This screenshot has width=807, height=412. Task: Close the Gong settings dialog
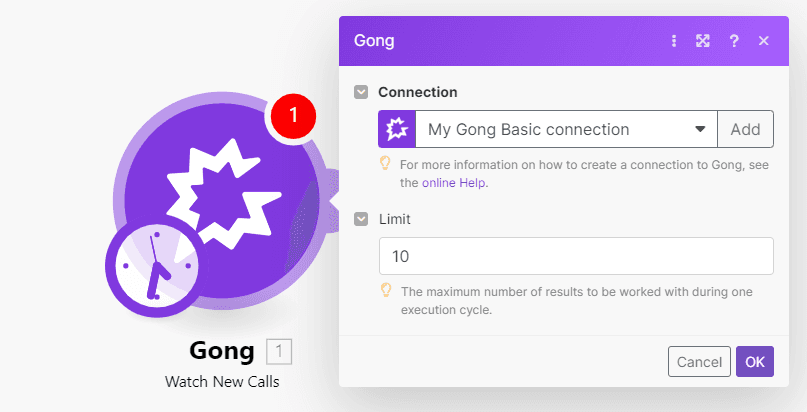pos(764,41)
